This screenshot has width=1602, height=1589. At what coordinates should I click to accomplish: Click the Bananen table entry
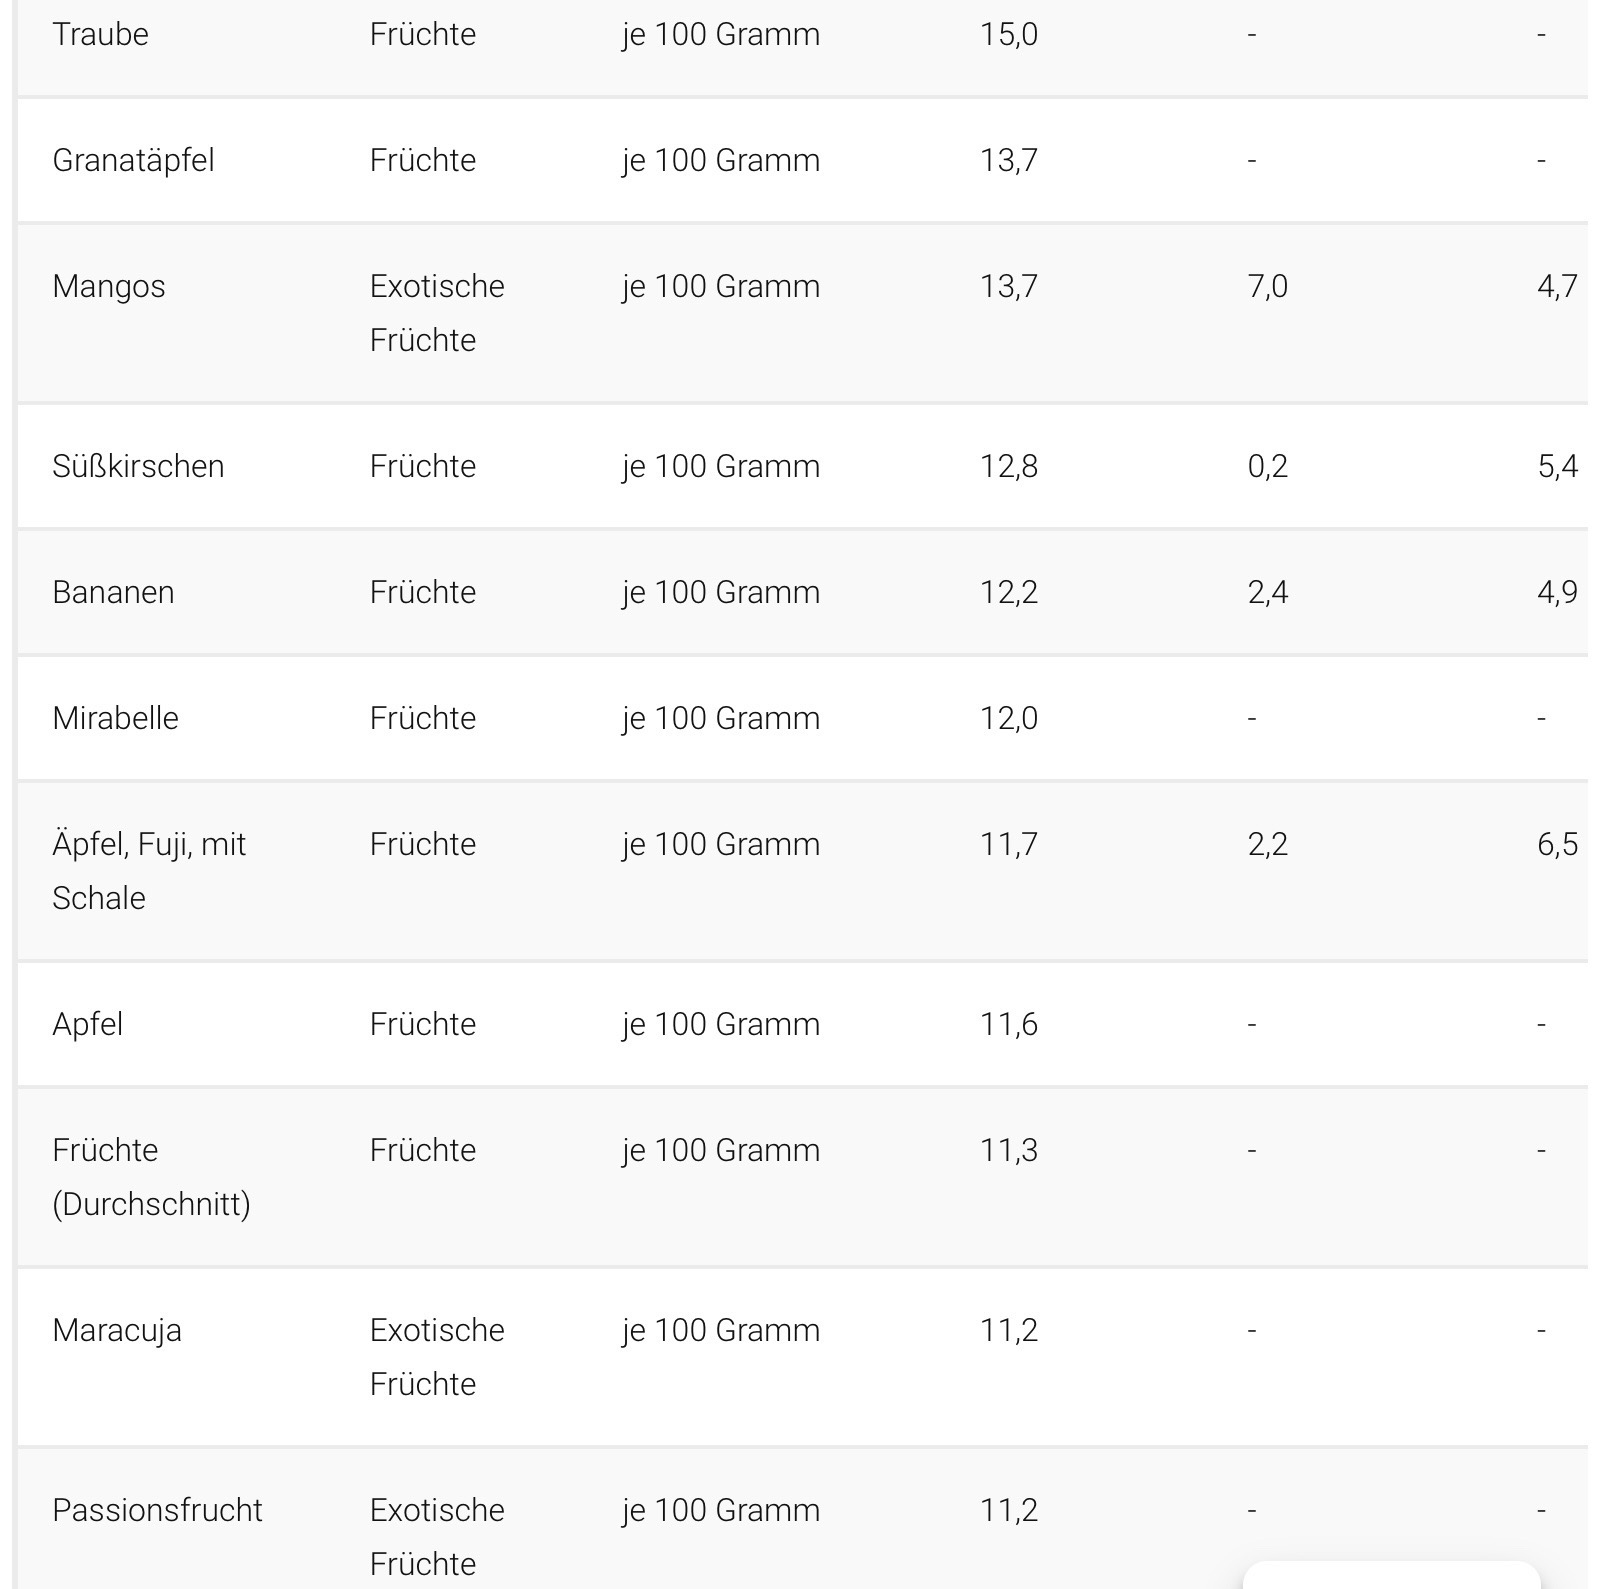pos(113,592)
